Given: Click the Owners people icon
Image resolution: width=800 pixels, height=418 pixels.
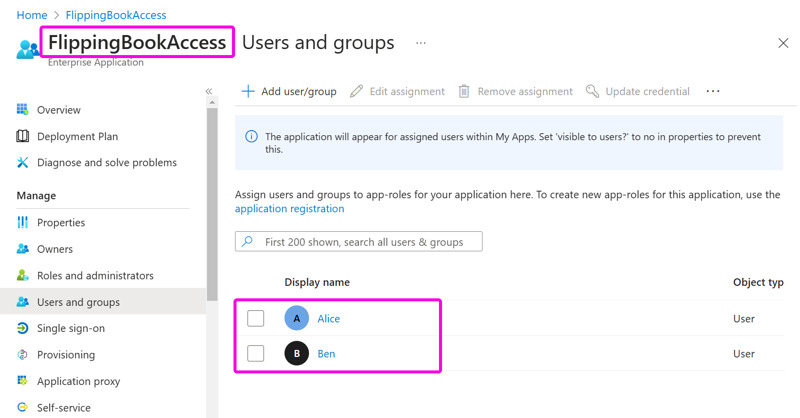Looking at the screenshot, I should 22,249.
